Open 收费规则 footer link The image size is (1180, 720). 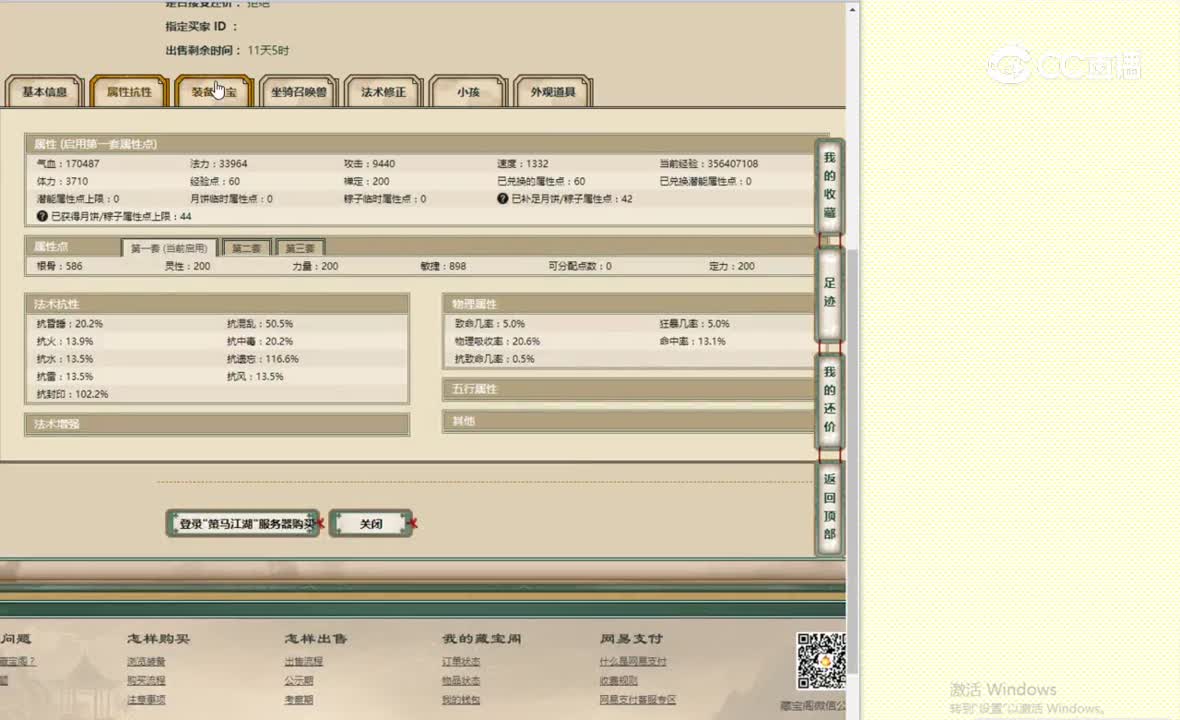pos(619,680)
